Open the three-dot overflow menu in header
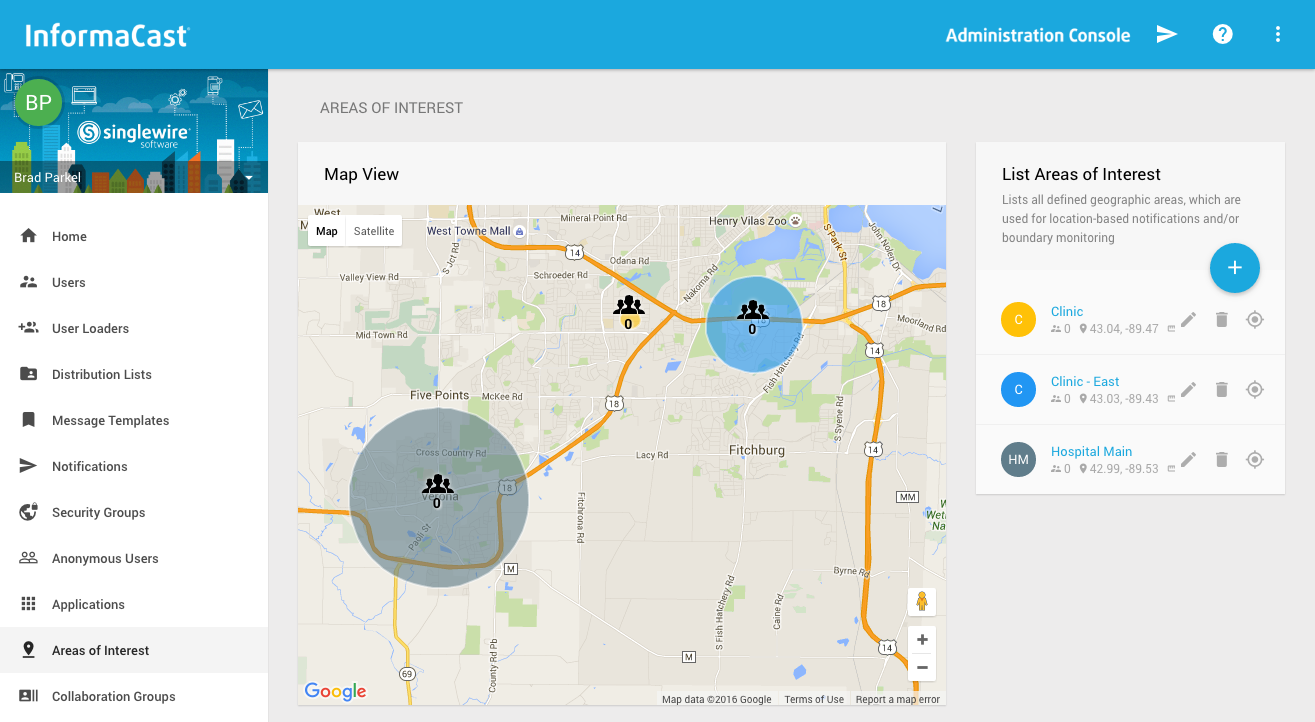1315x722 pixels. click(x=1278, y=34)
